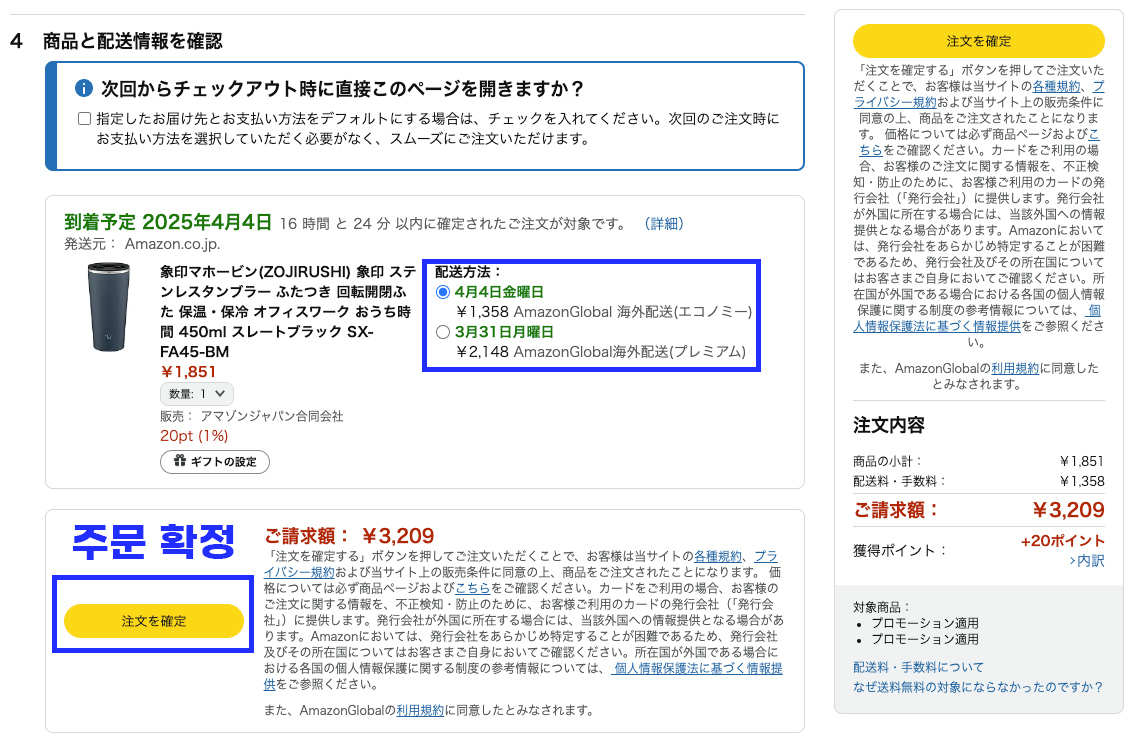Click the 20pt (1%) points text
Screen dimensions: 1139x739
pyautogui.click(x=194, y=435)
